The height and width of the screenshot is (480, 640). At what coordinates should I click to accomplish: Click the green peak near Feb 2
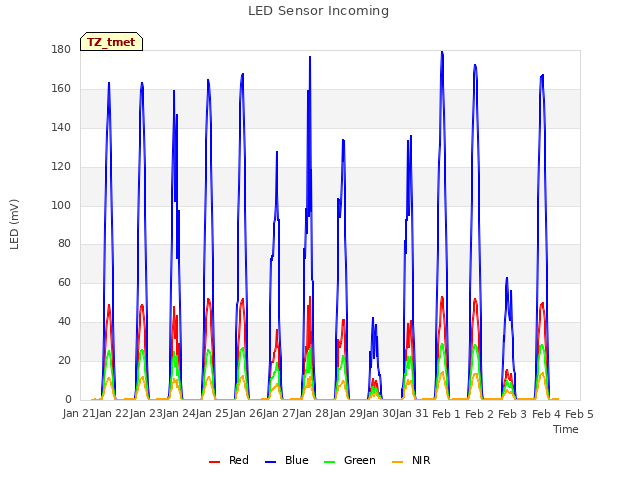pos(475,345)
